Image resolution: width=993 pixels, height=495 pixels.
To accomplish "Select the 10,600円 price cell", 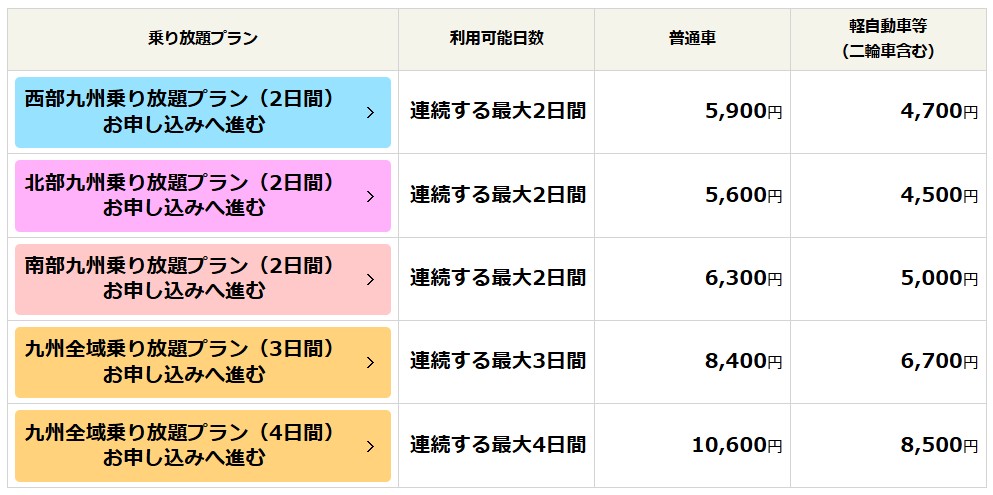I will pyautogui.click(x=737, y=445).
